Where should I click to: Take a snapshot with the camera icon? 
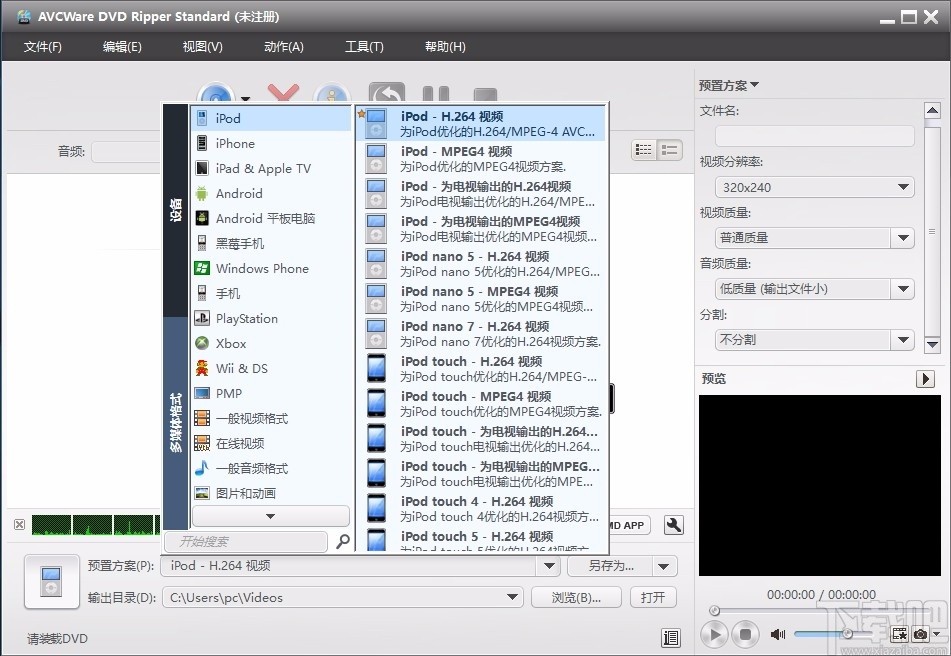pos(922,634)
